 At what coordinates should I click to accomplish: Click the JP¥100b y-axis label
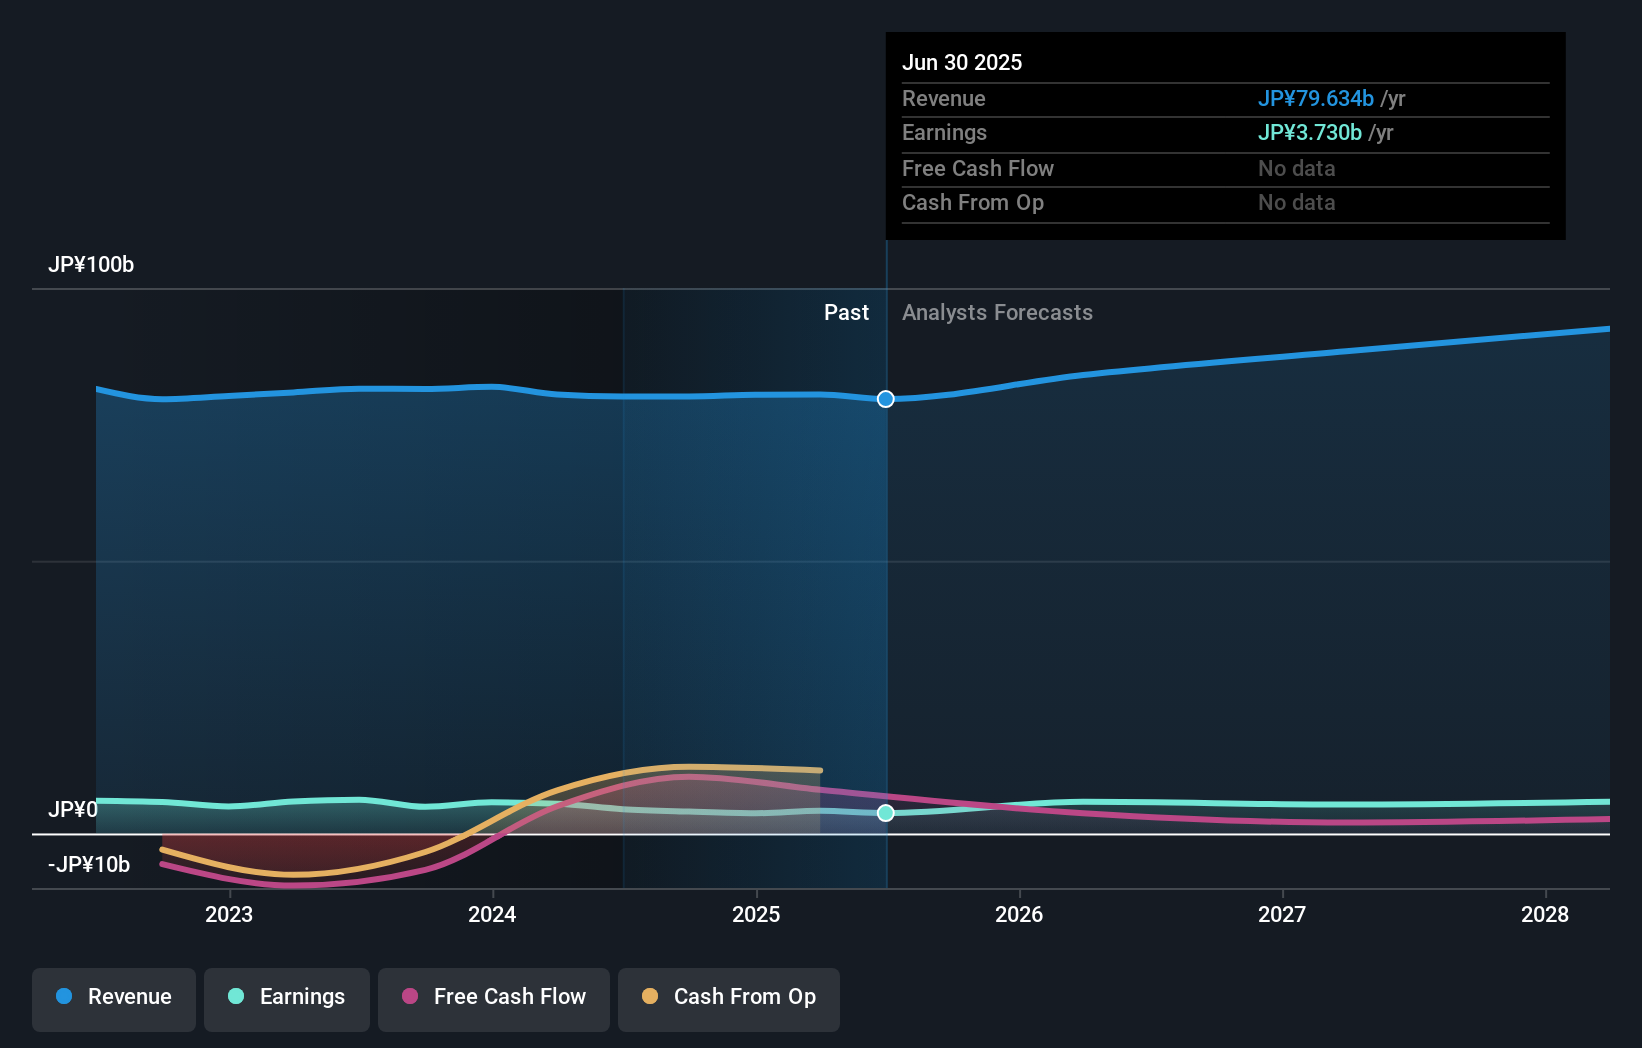91,265
